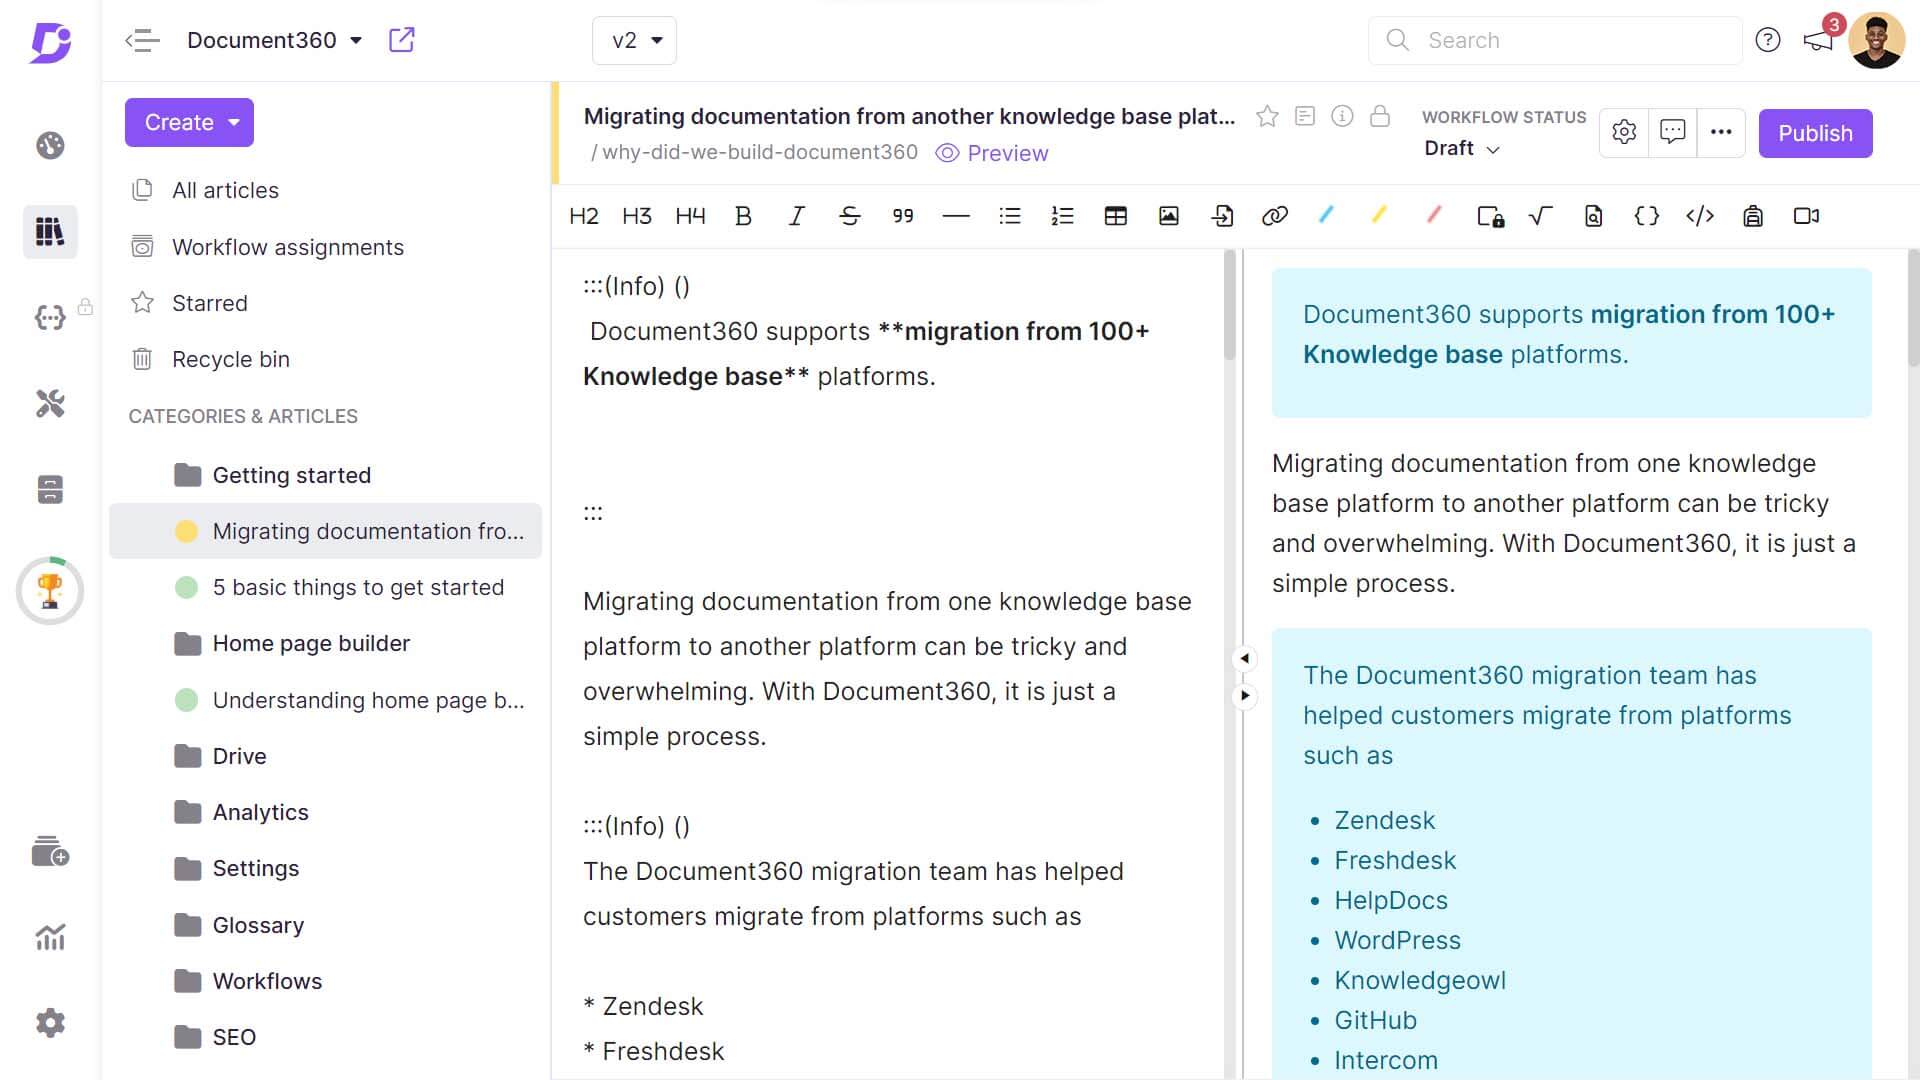Insert an image via the editor toolbar
This screenshot has height=1080, width=1920.
tap(1168, 216)
